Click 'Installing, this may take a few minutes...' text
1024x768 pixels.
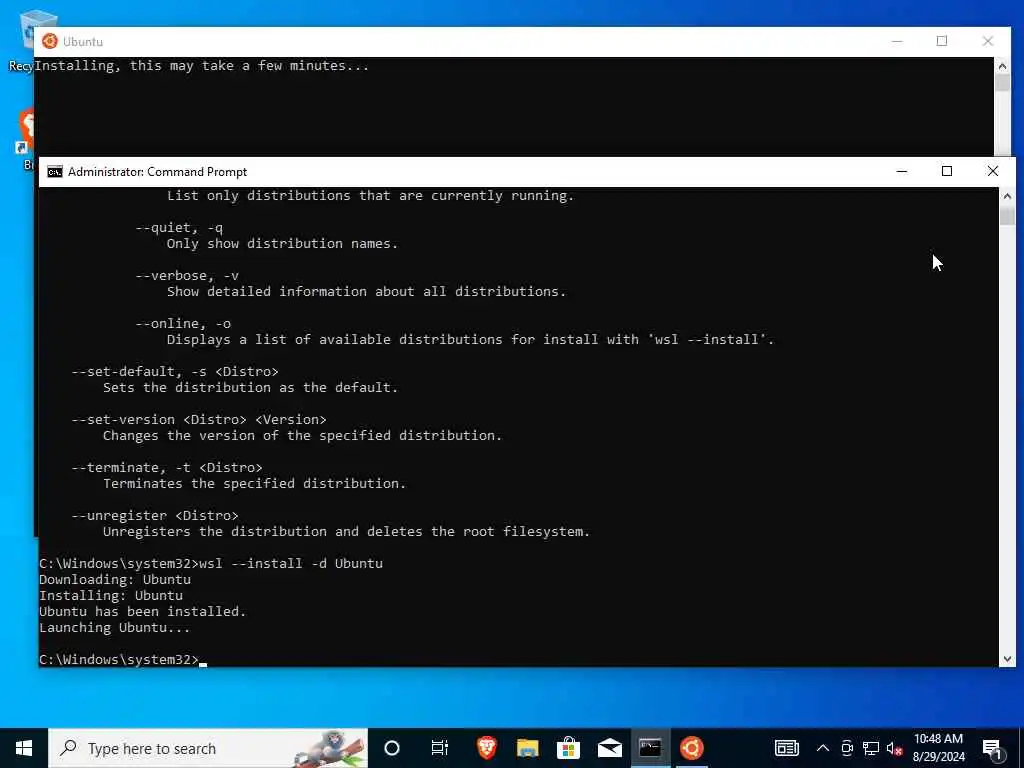pyautogui.click(x=202, y=65)
